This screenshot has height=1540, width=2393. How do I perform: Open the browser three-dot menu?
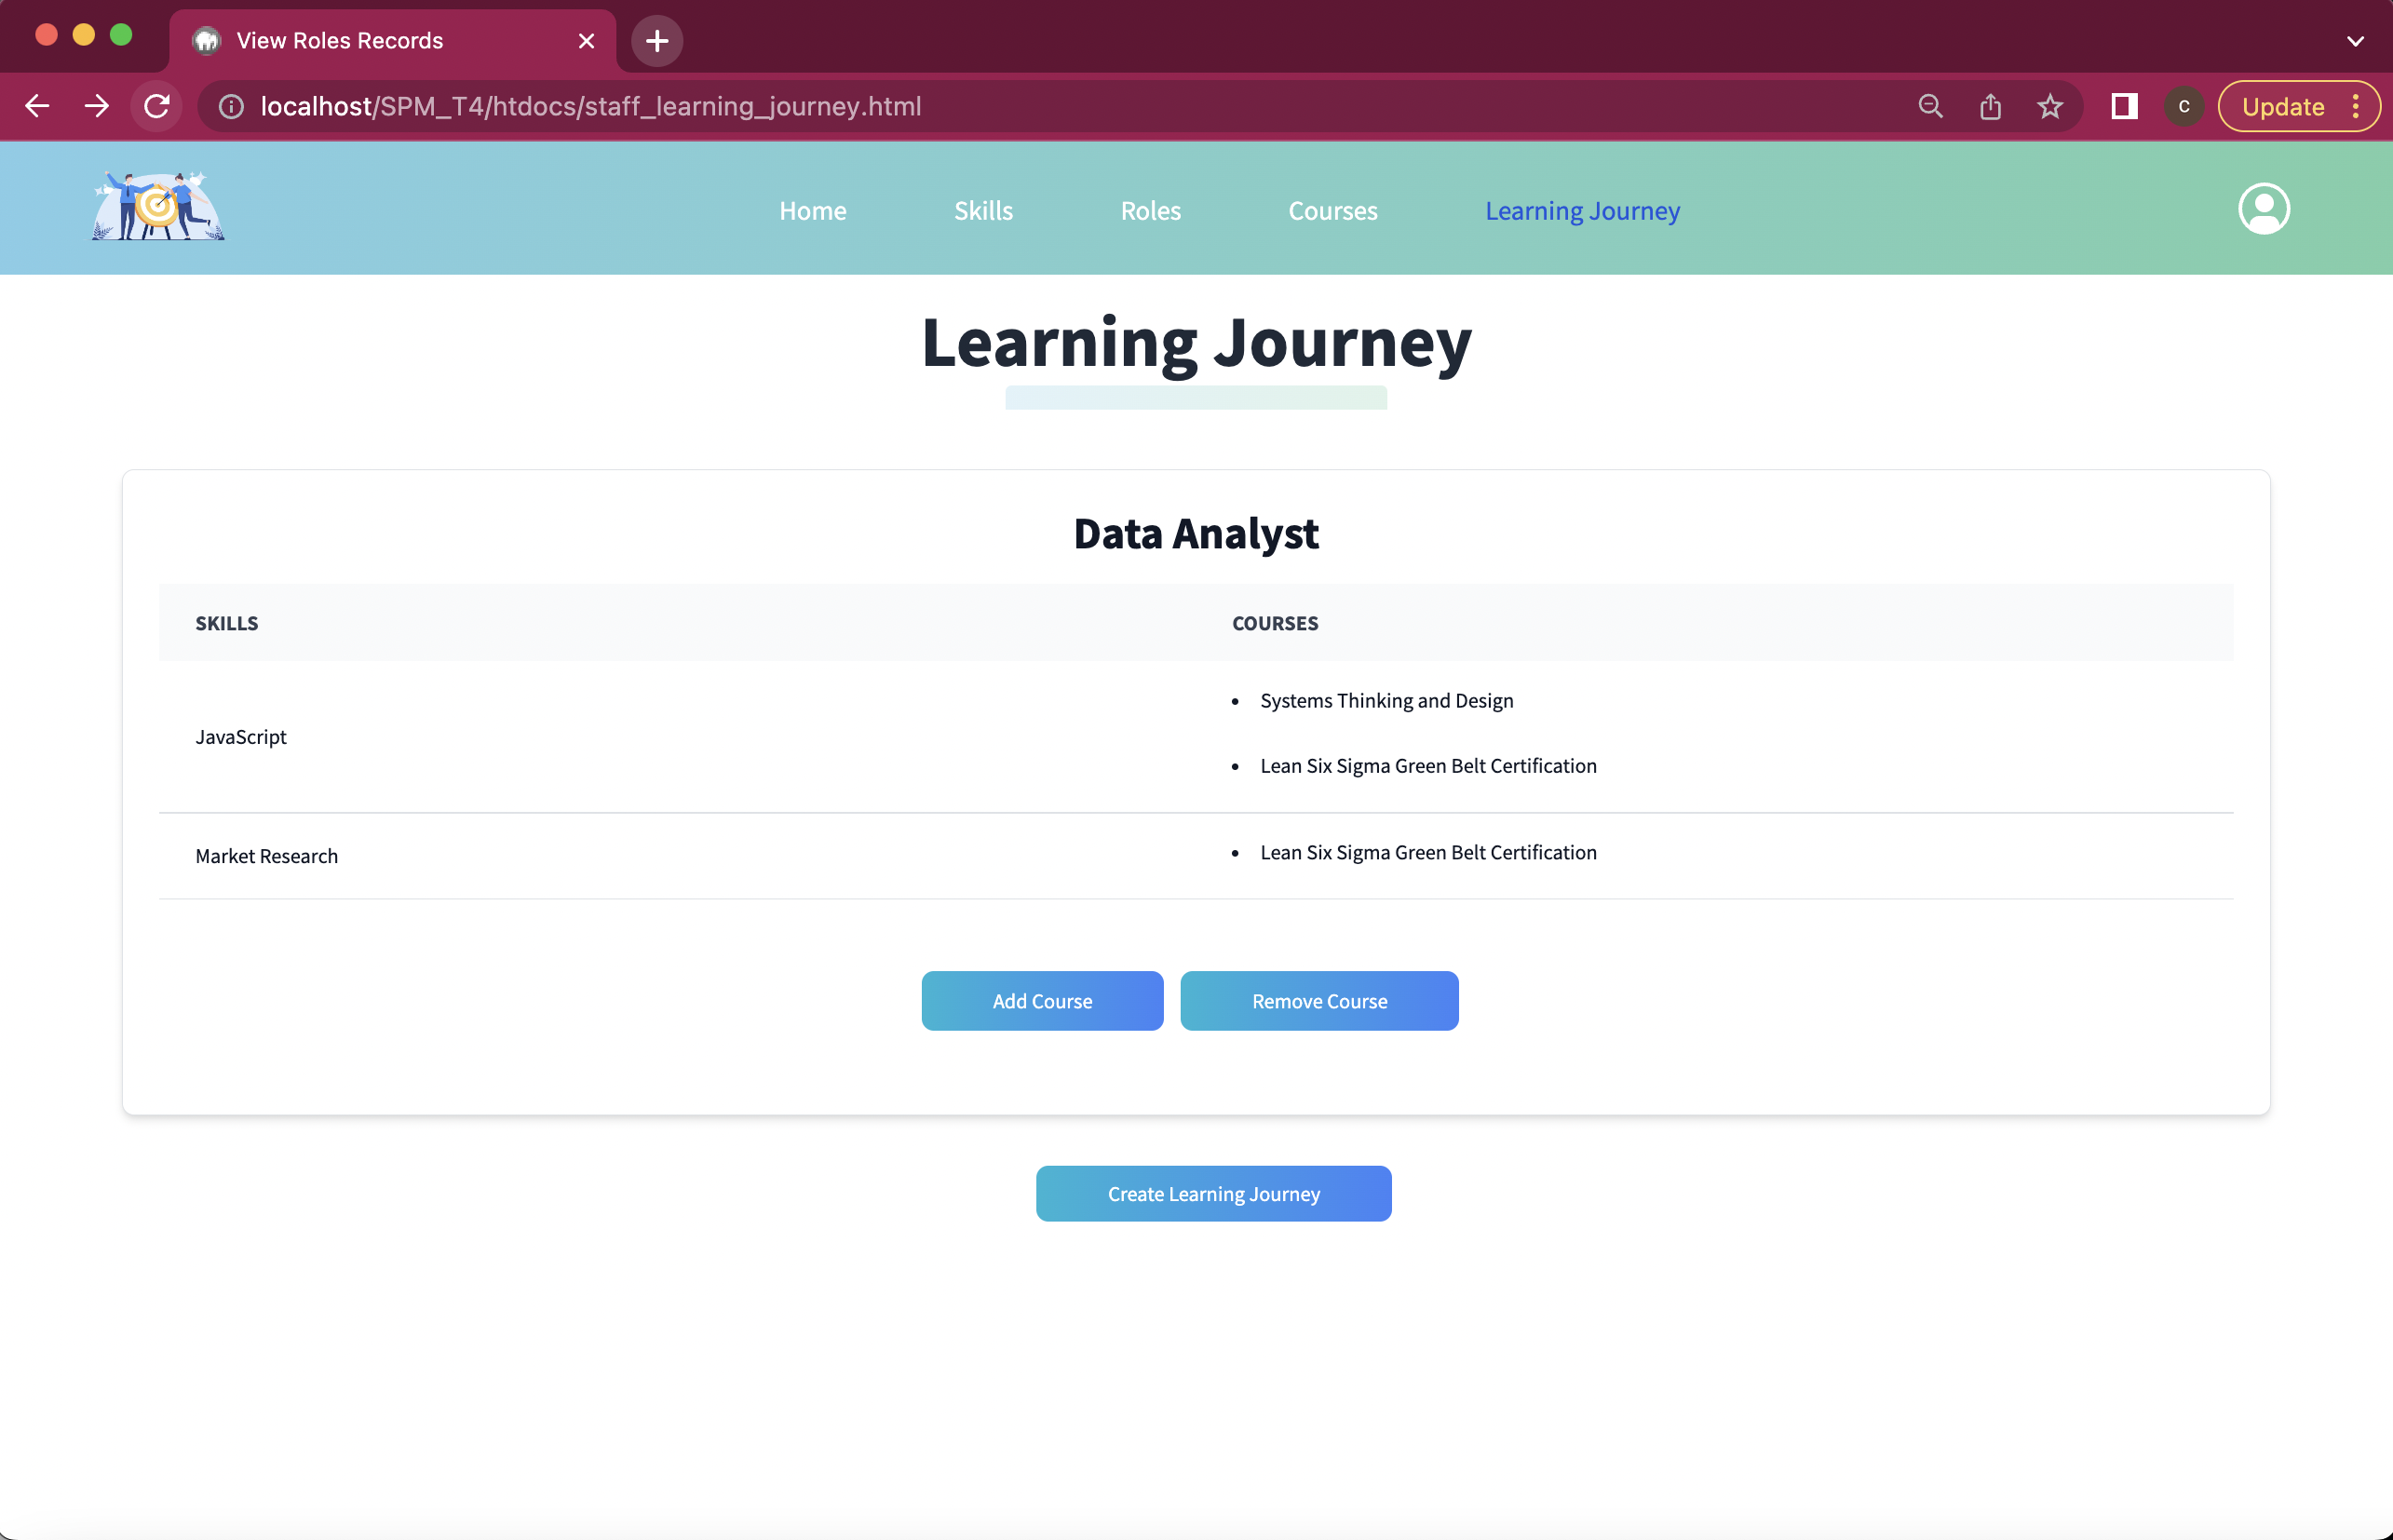click(x=2357, y=106)
